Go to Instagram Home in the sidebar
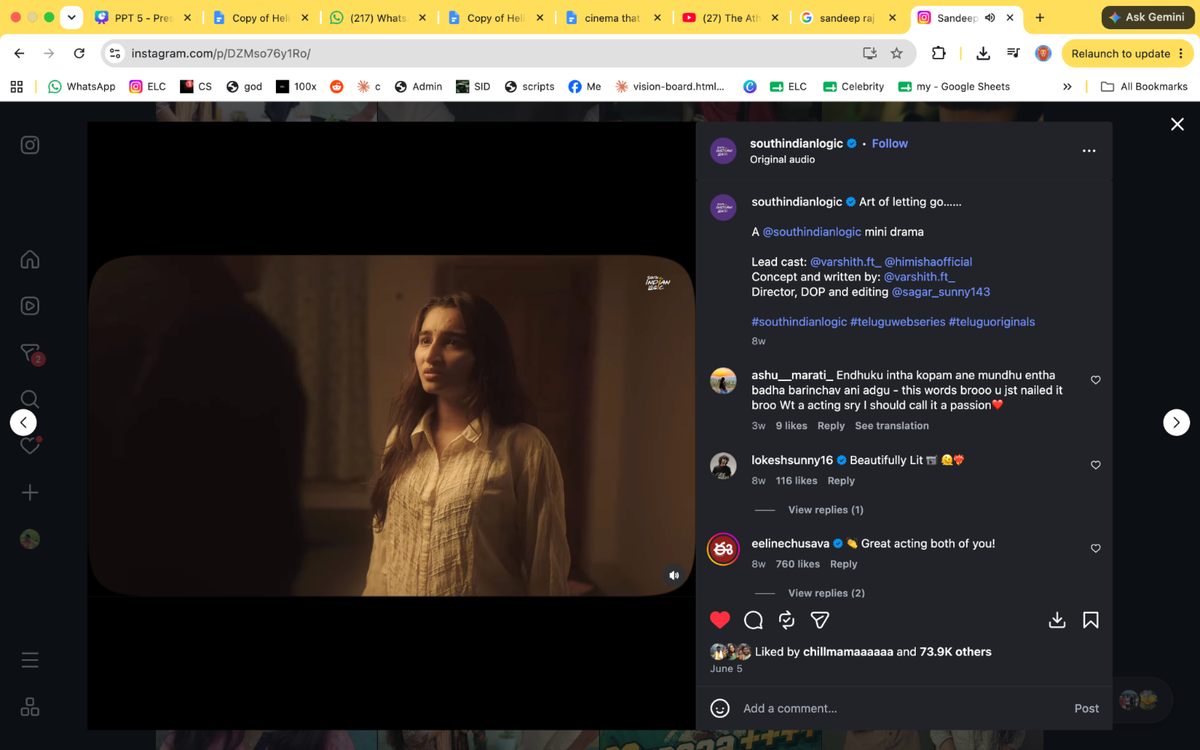The image size is (1200, 750). click(x=30, y=260)
